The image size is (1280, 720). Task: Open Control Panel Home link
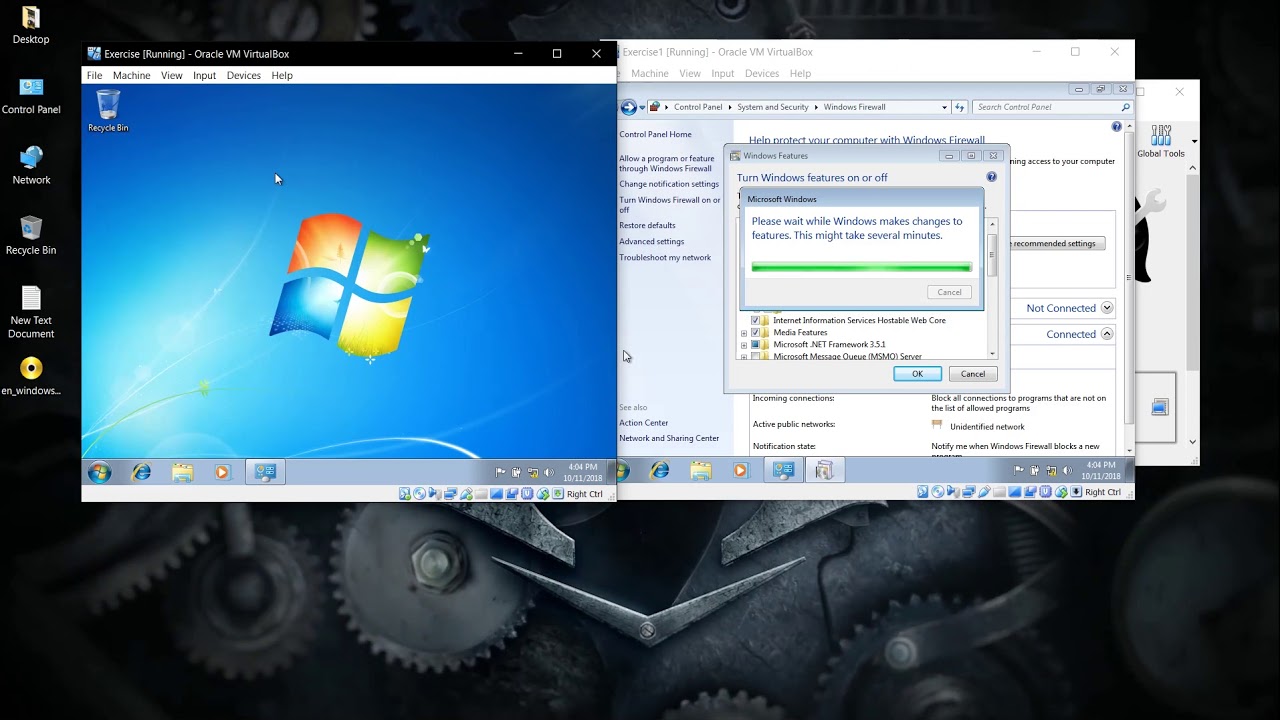(x=655, y=134)
